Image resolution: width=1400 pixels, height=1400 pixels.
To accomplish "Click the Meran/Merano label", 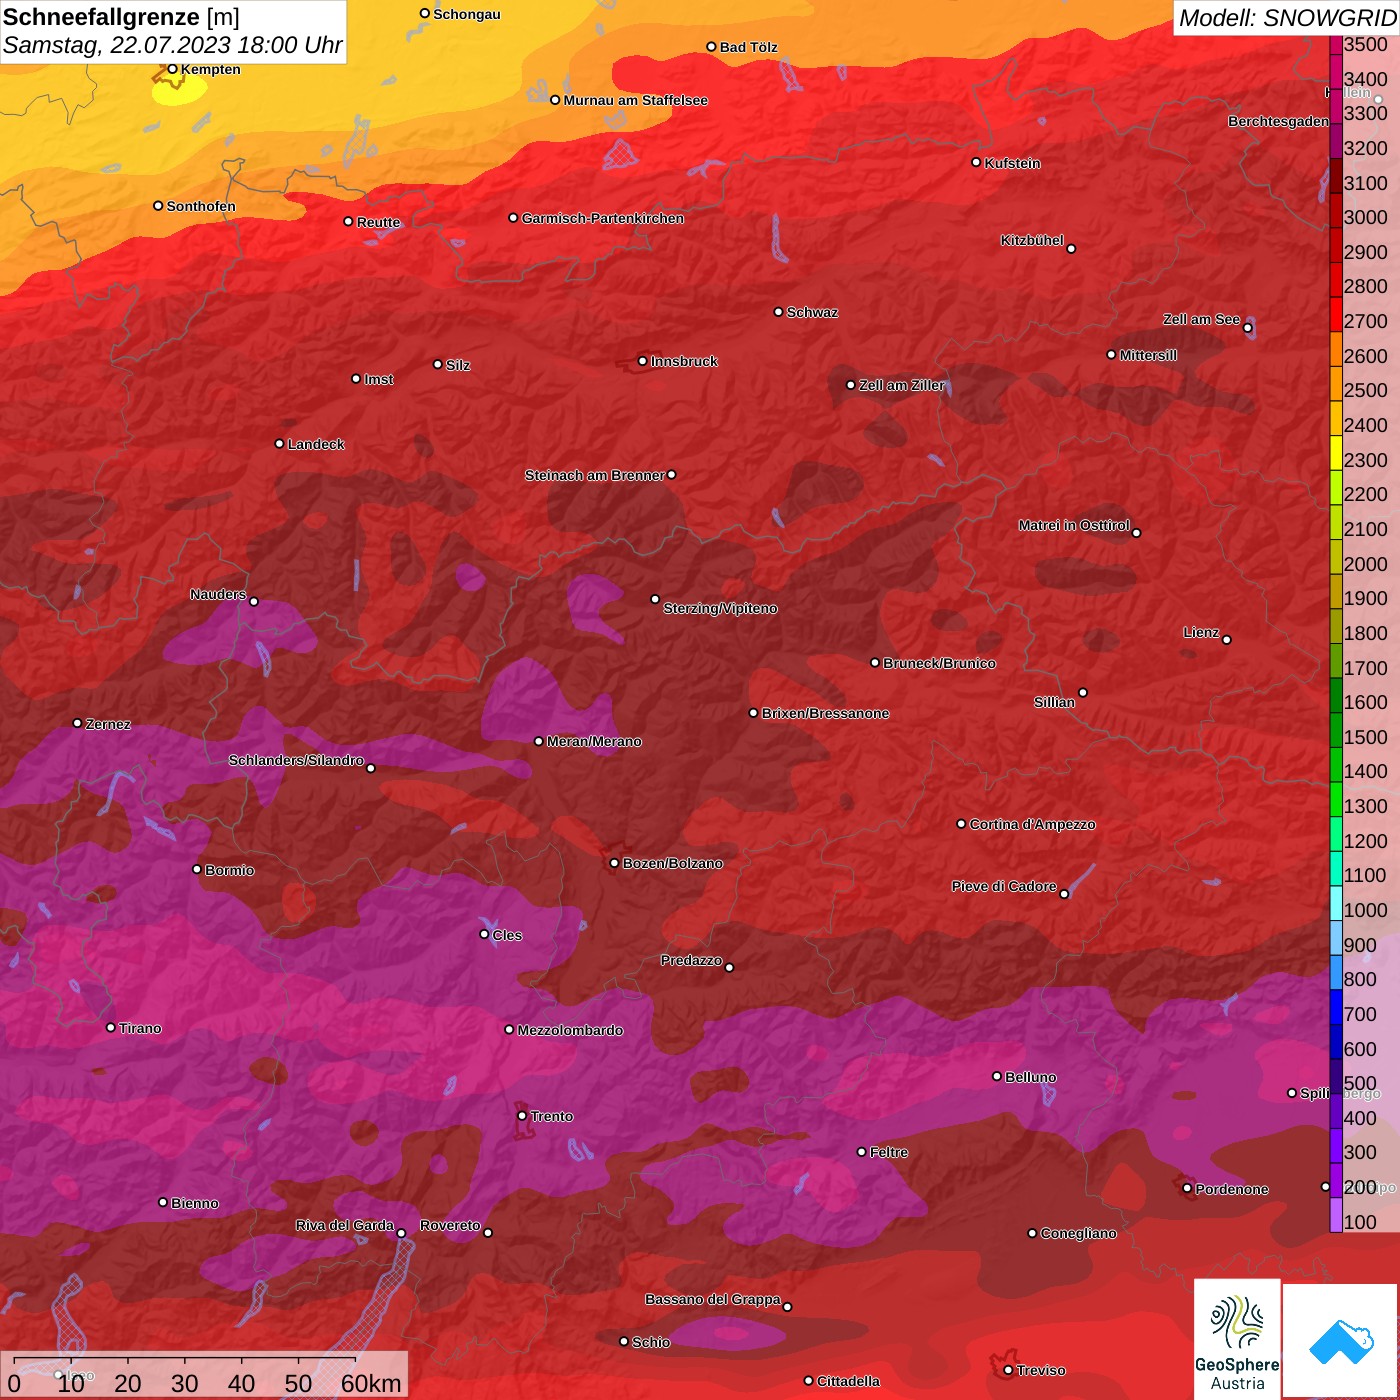I will click(x=594, y=741).
